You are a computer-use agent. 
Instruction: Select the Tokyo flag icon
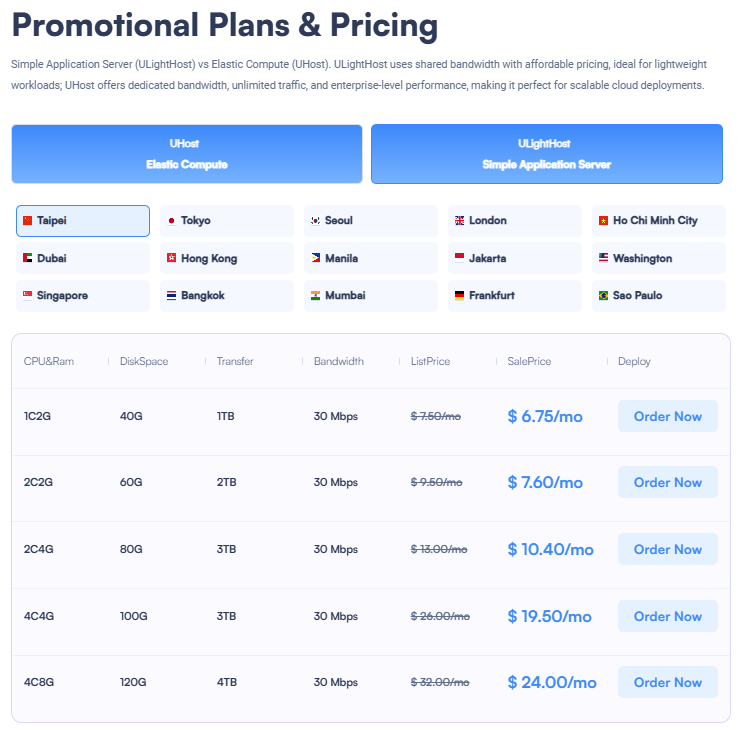[x=171, y=221]
